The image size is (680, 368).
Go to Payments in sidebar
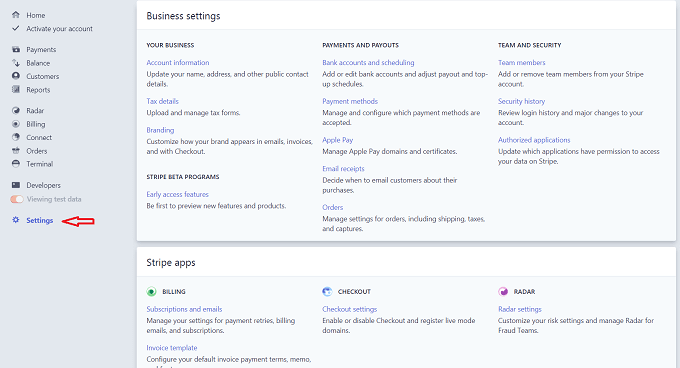pyautogui.click(x=41, y=49)
